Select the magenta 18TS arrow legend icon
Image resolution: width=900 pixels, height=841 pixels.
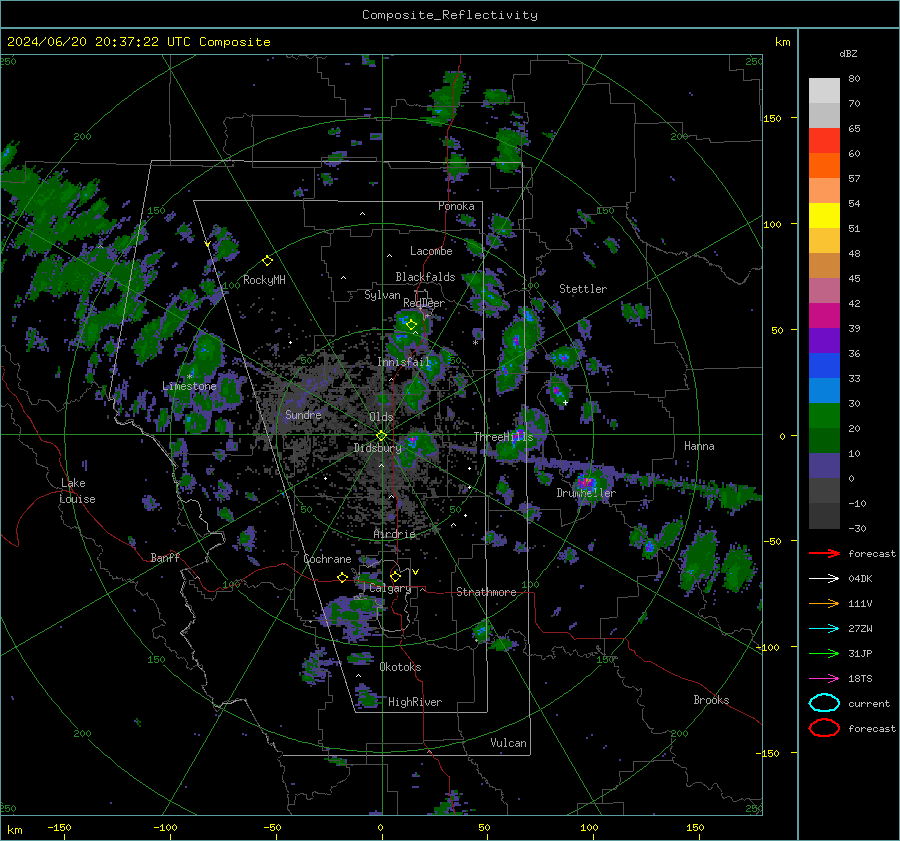click(824, 678)
